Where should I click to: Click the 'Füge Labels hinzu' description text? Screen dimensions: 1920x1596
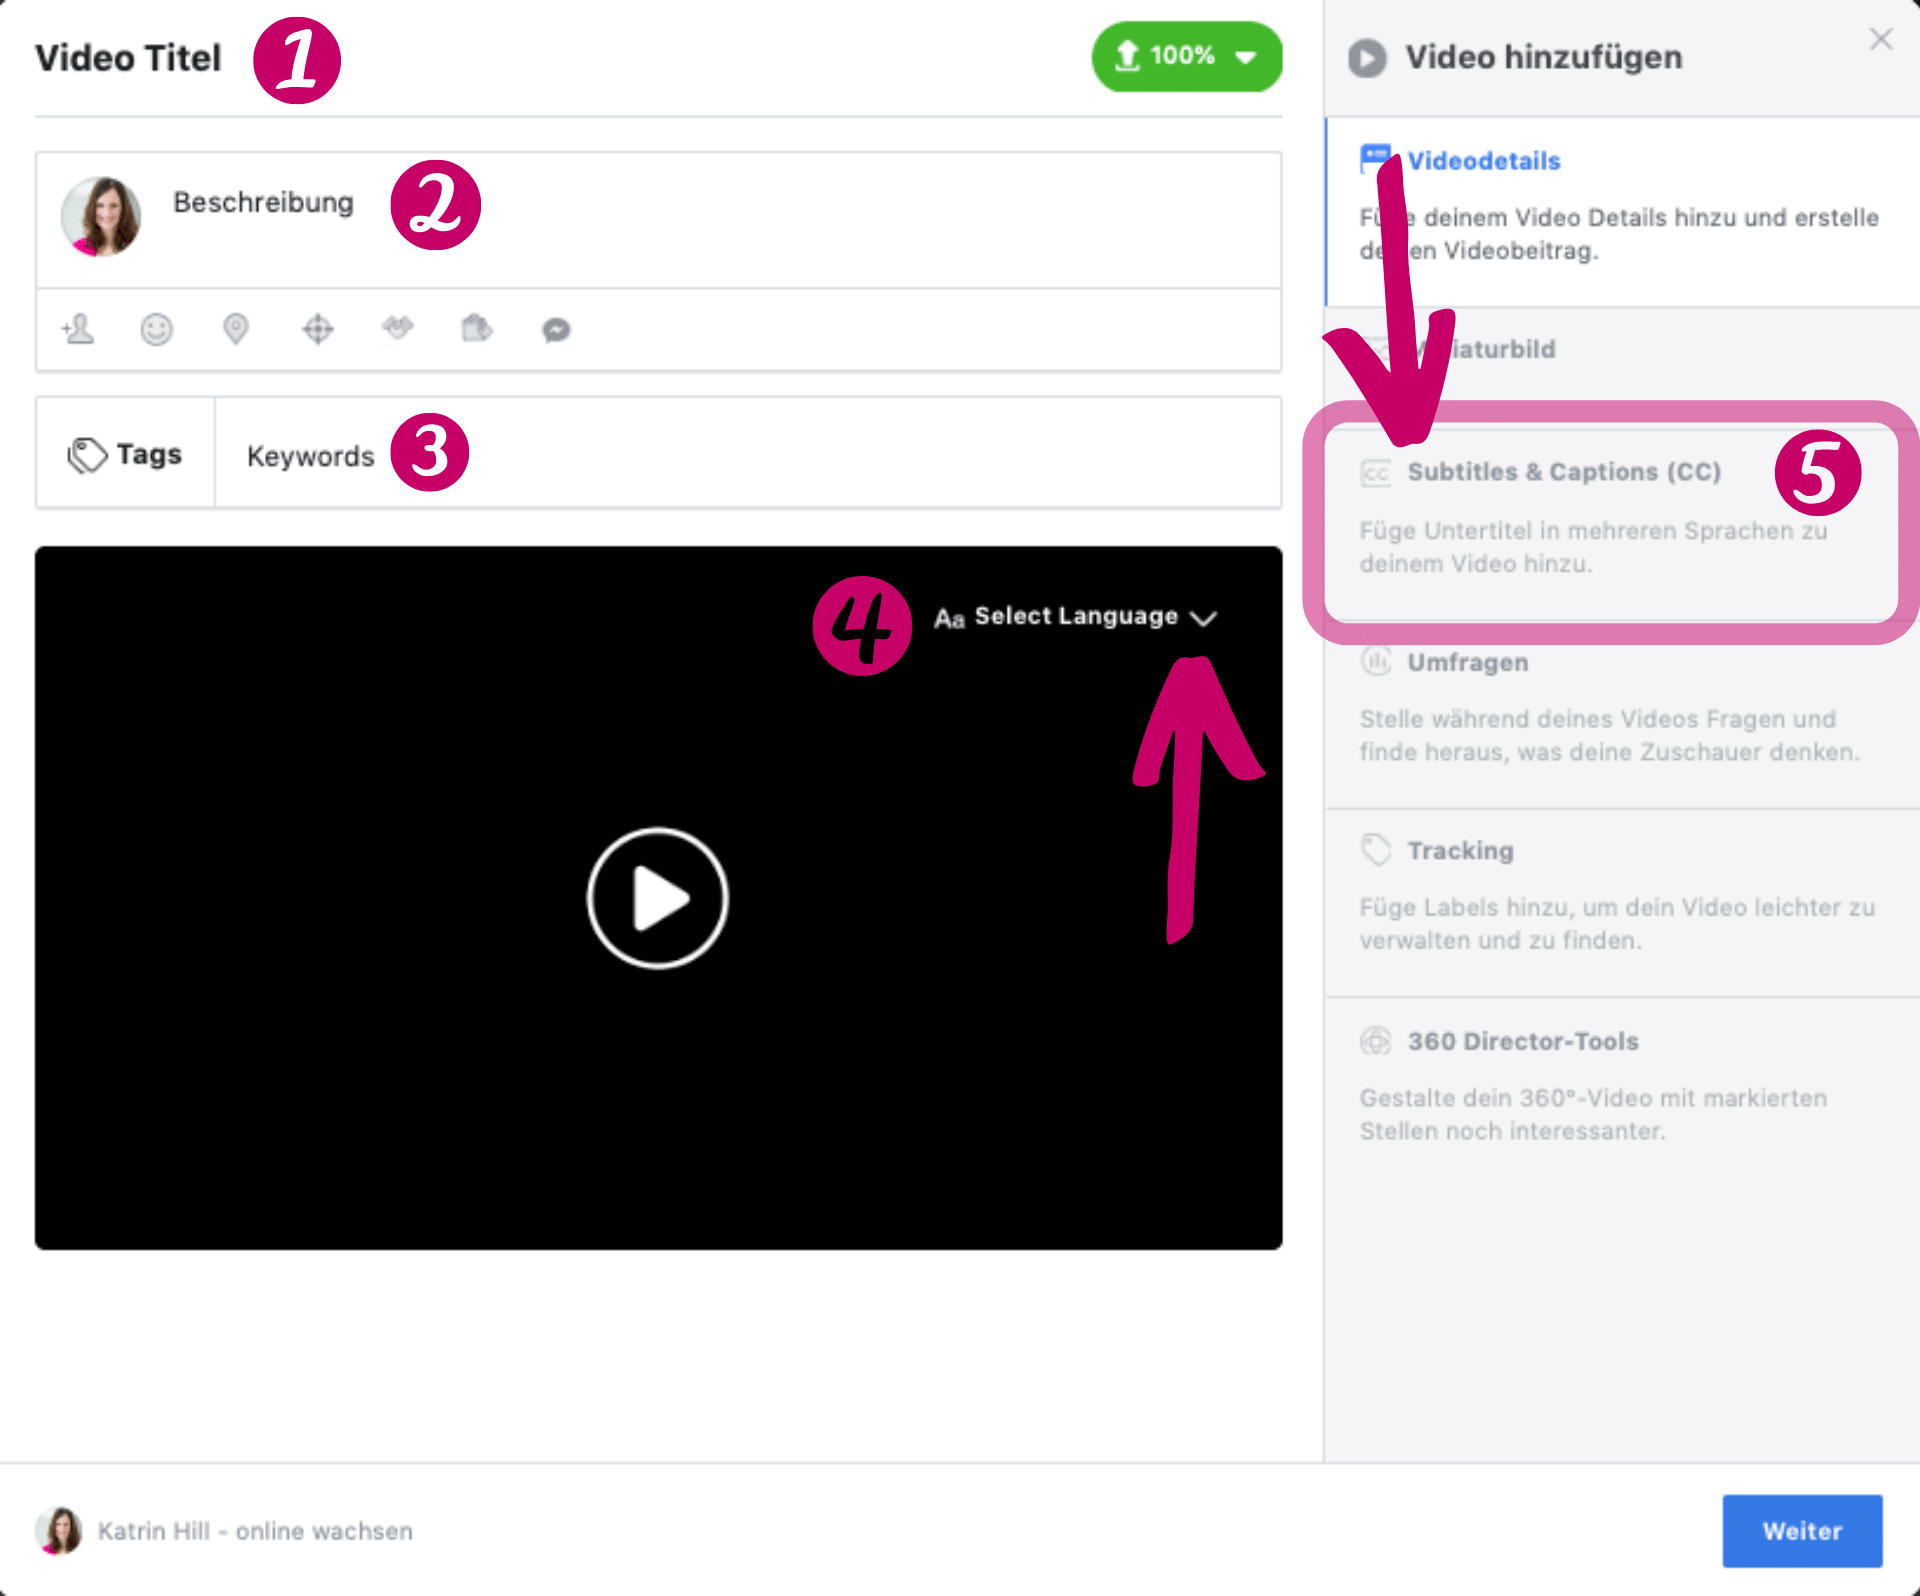pos(1617,924)
